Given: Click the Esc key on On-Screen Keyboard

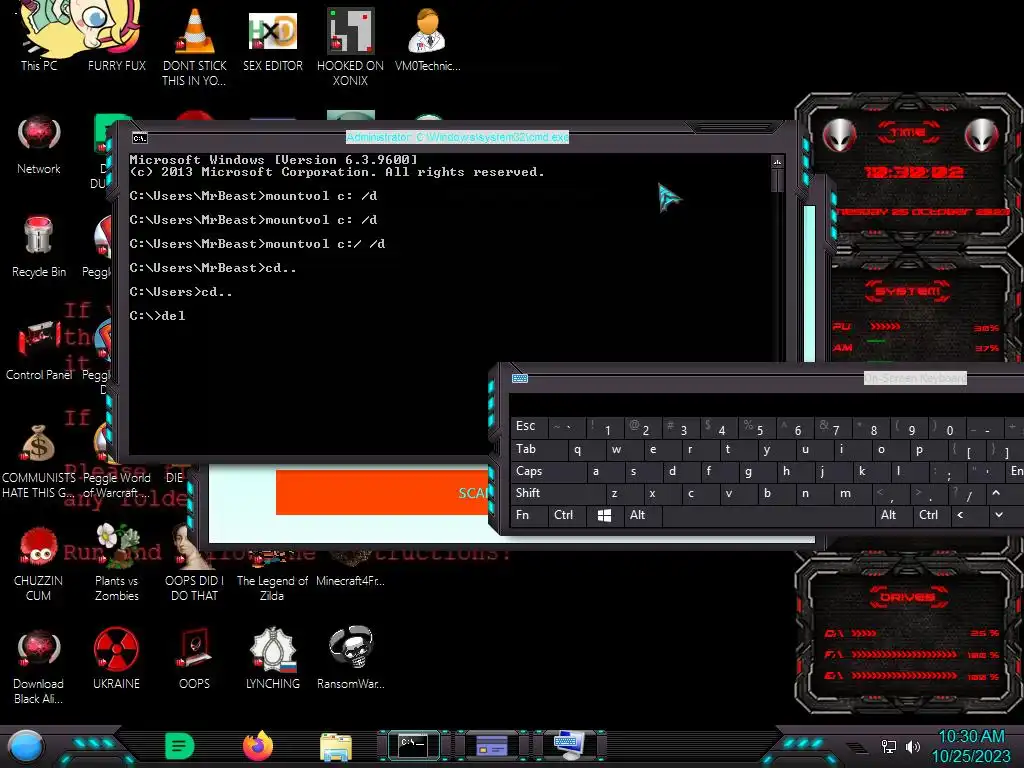Looking at the screenshot, I should (528, 426).
